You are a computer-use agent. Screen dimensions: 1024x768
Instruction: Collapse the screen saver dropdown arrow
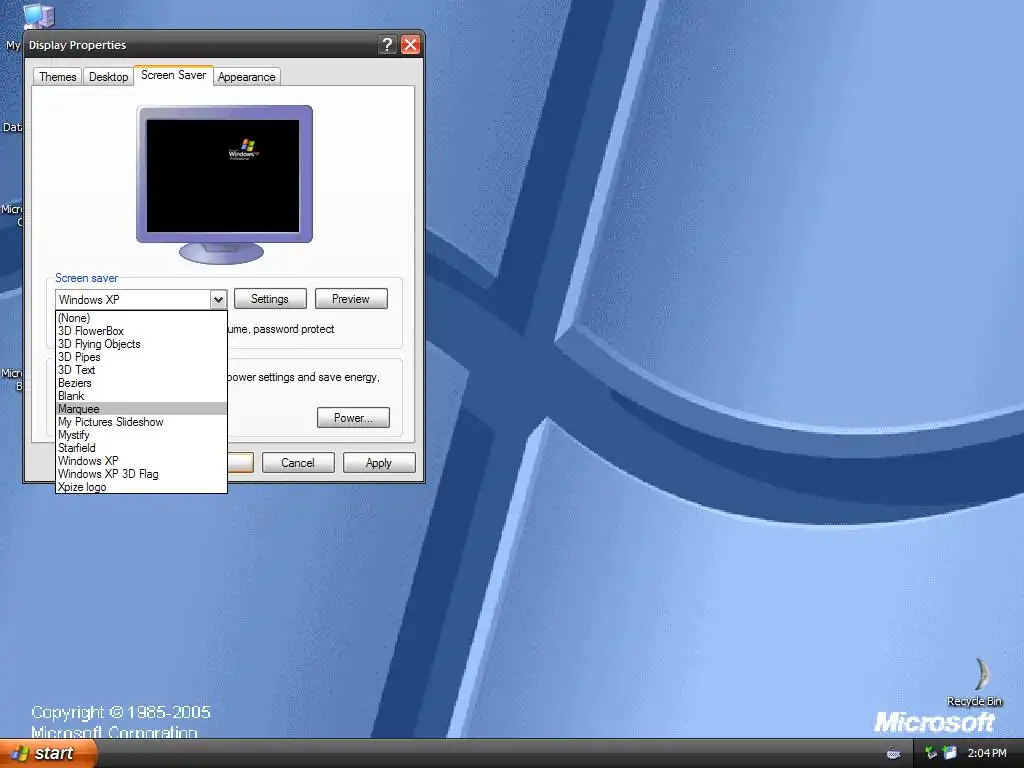[218, 300]
